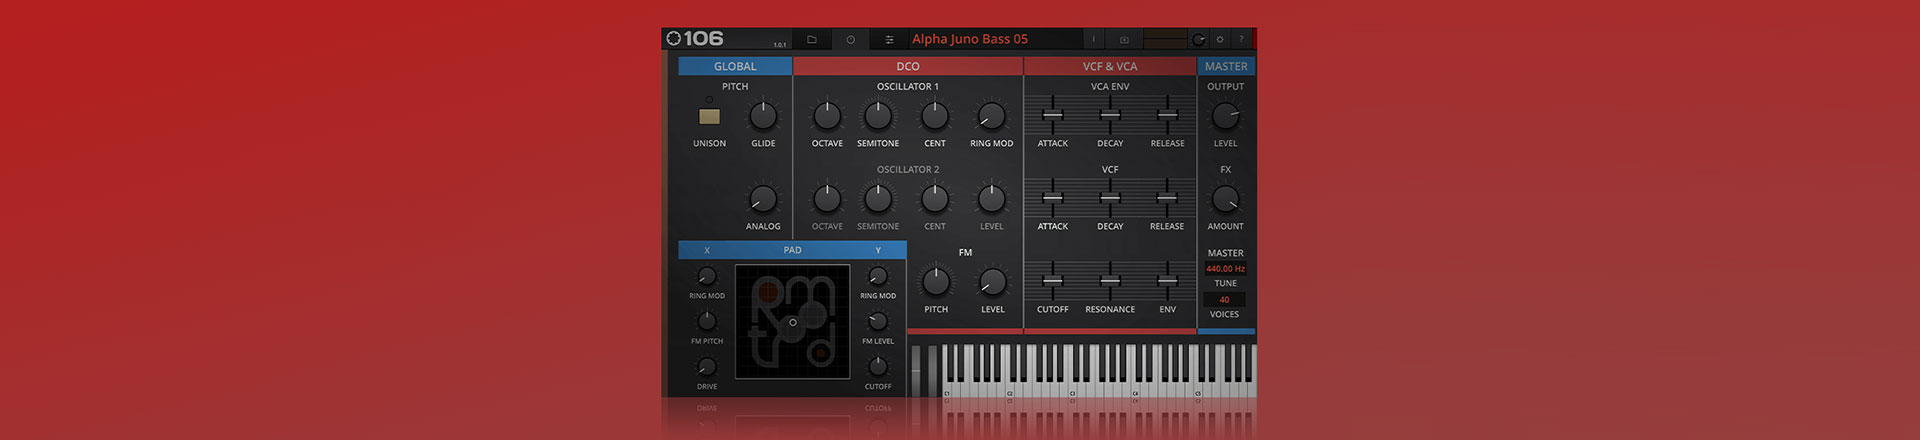Click the Cutoff slider
The image size is (1920, 440).
click(1053, 281)
